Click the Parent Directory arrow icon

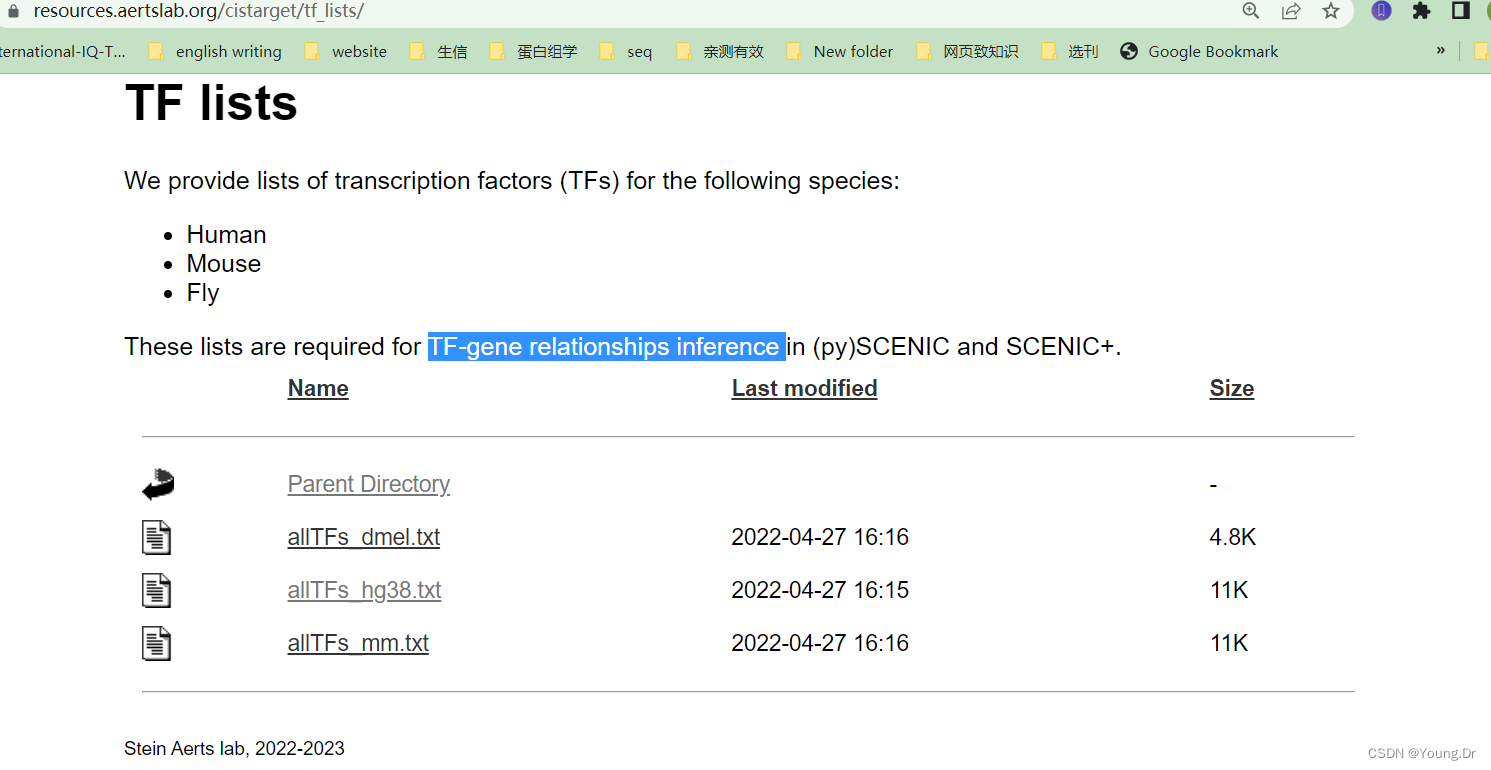point(157,483)
